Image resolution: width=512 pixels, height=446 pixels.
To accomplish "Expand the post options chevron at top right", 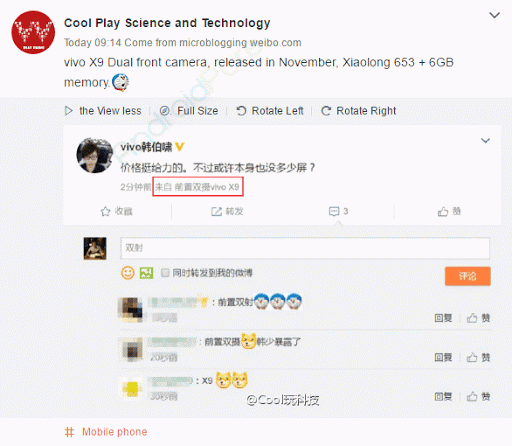I will [494, 15].
